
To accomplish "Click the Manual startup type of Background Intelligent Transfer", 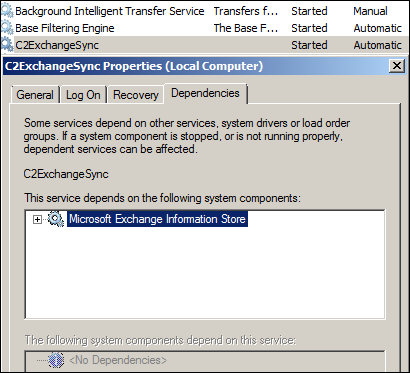I will coord(370,11).
